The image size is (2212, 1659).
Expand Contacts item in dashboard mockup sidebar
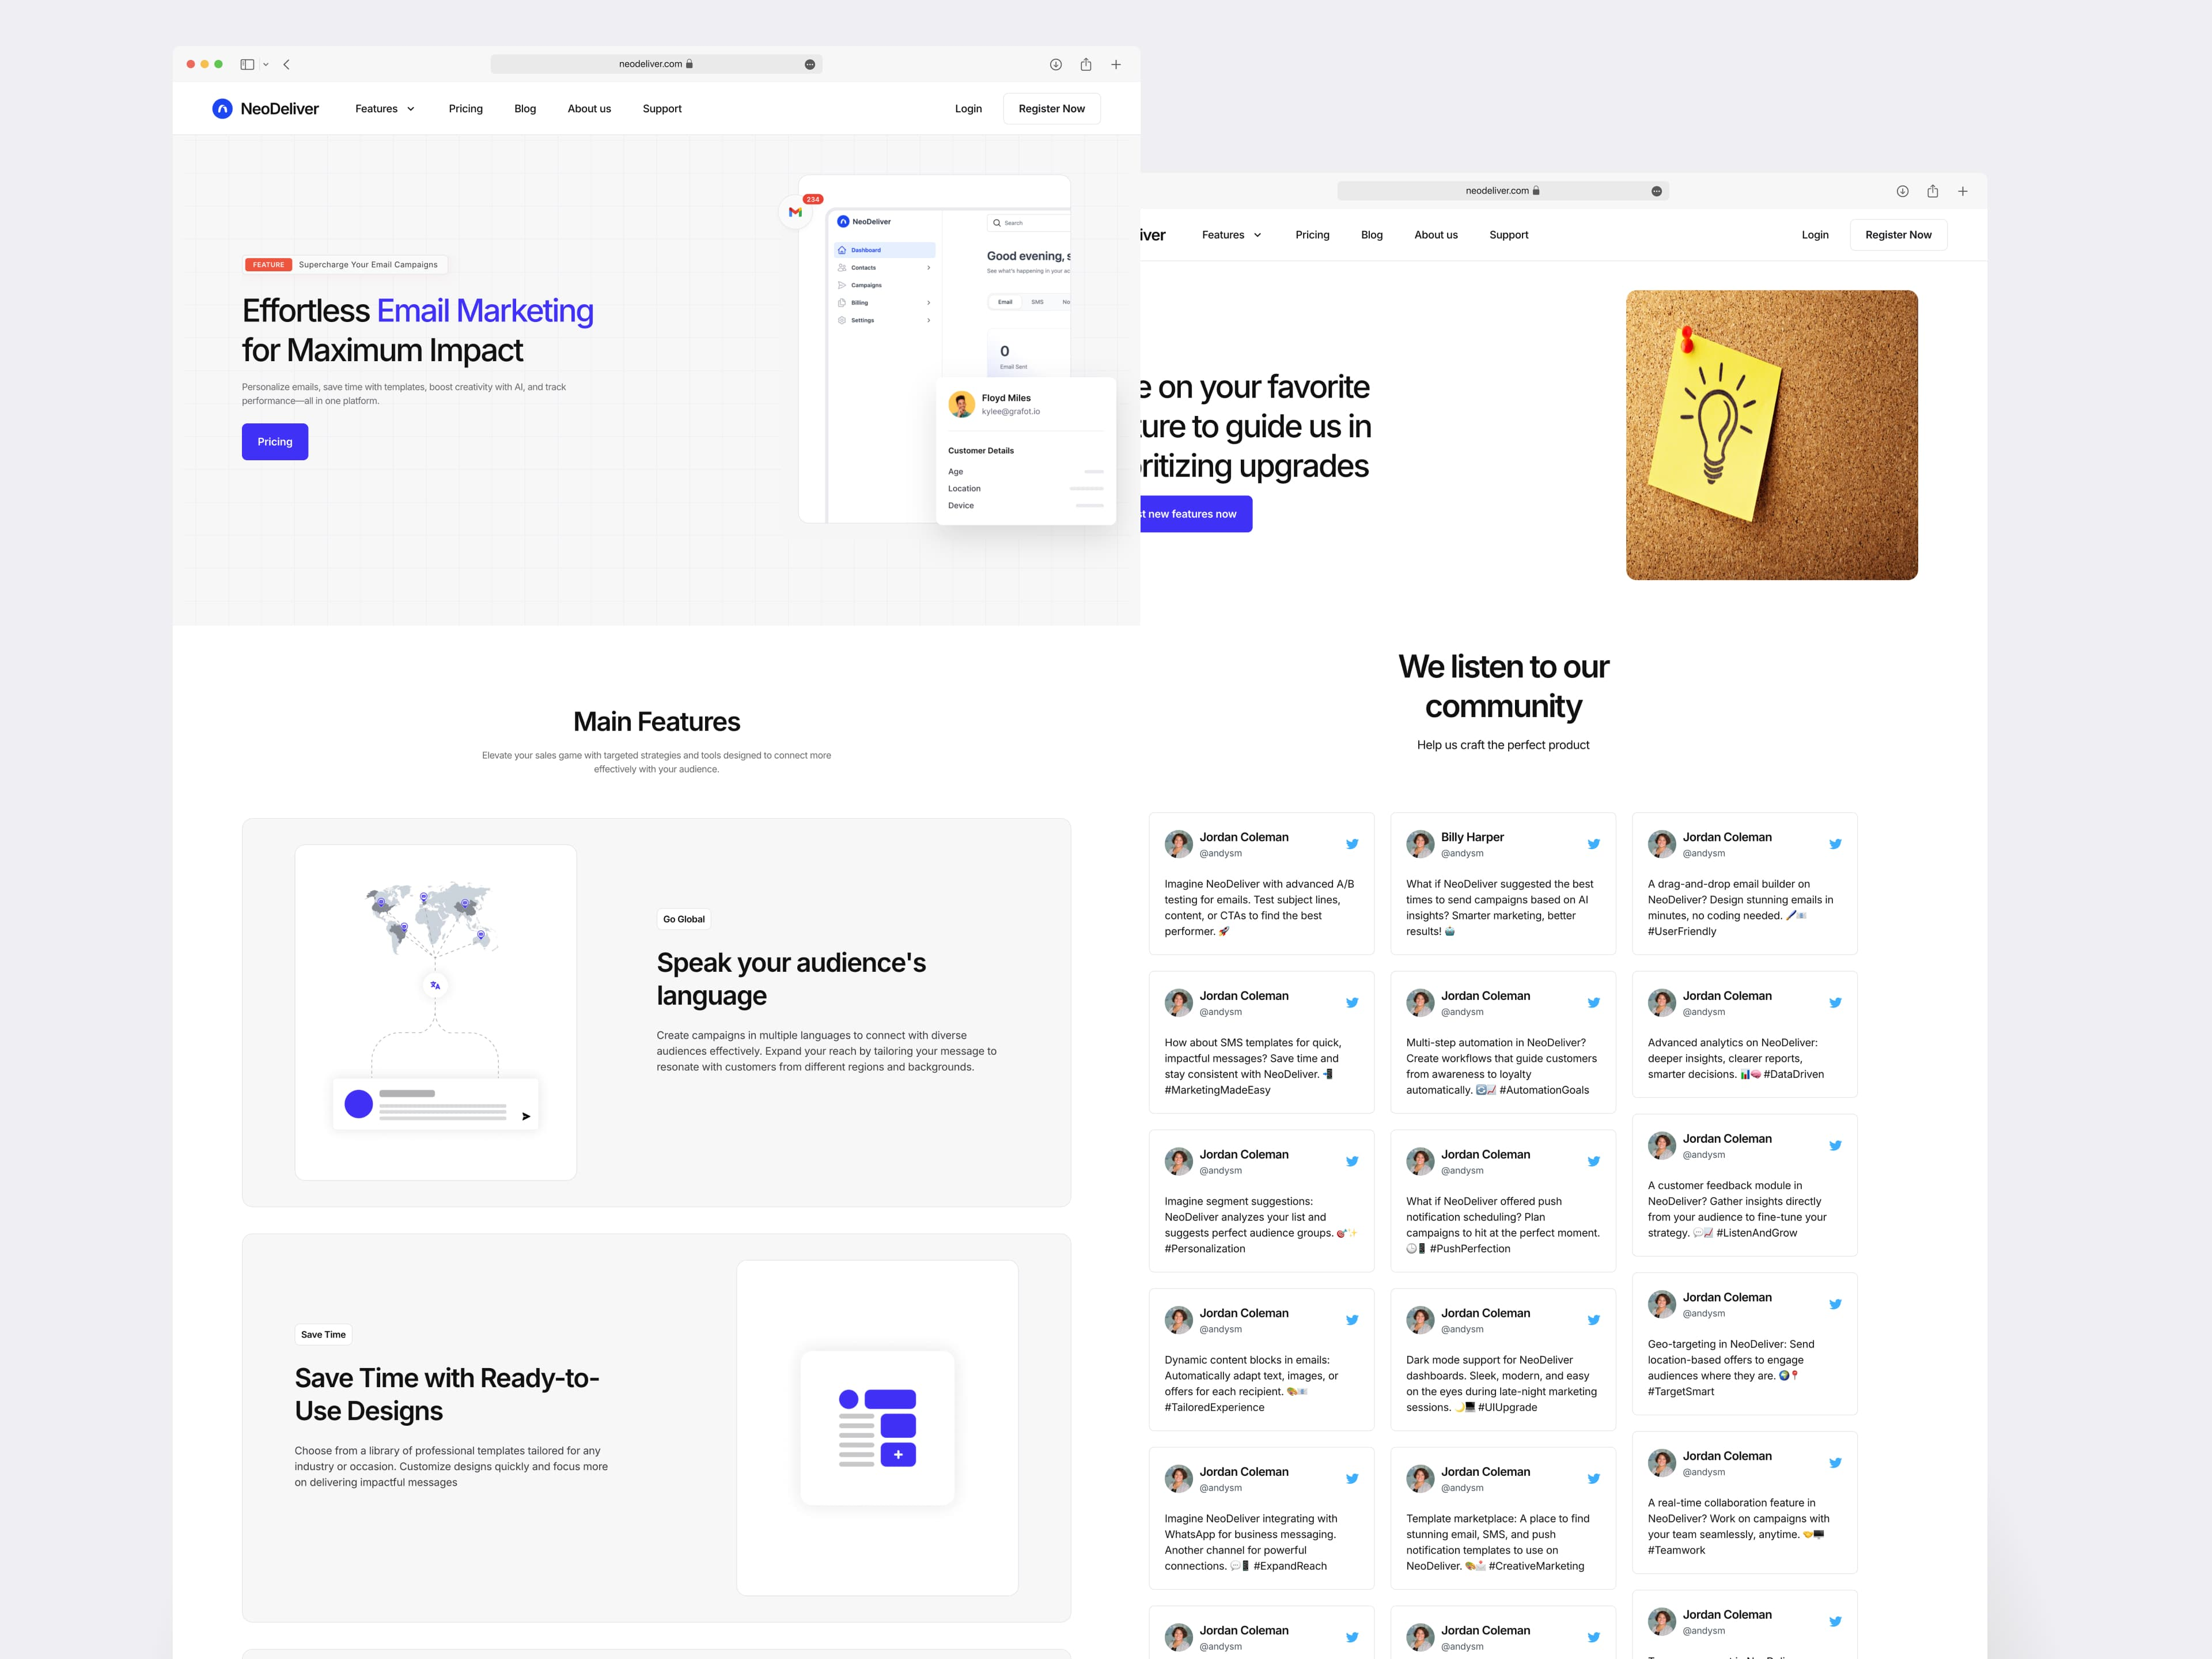(x=884, y=268)
